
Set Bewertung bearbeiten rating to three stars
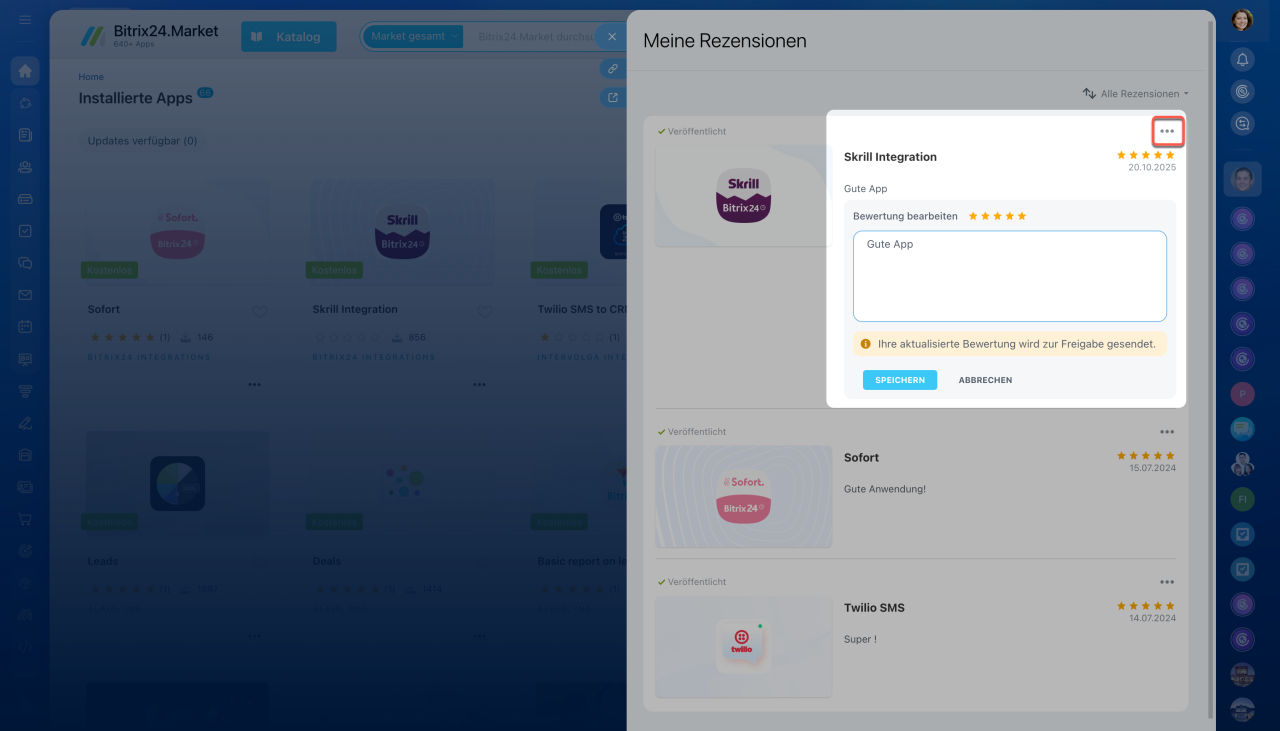pyautogui.click(x=997, y=216)
